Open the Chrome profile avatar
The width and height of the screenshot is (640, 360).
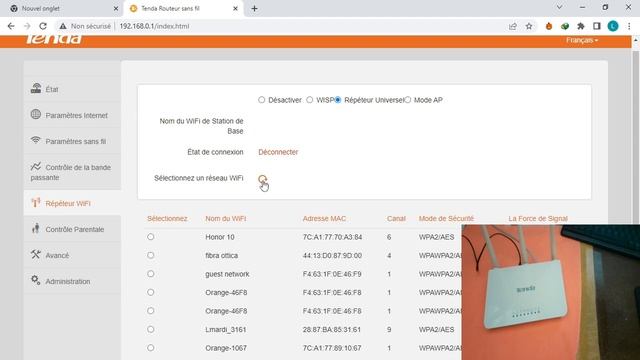click(x=613, y=26)
